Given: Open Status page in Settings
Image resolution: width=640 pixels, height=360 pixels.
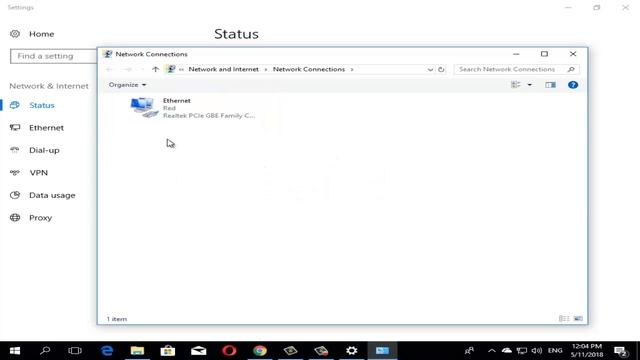Looking at the screenshot, I should click(32, 105).
